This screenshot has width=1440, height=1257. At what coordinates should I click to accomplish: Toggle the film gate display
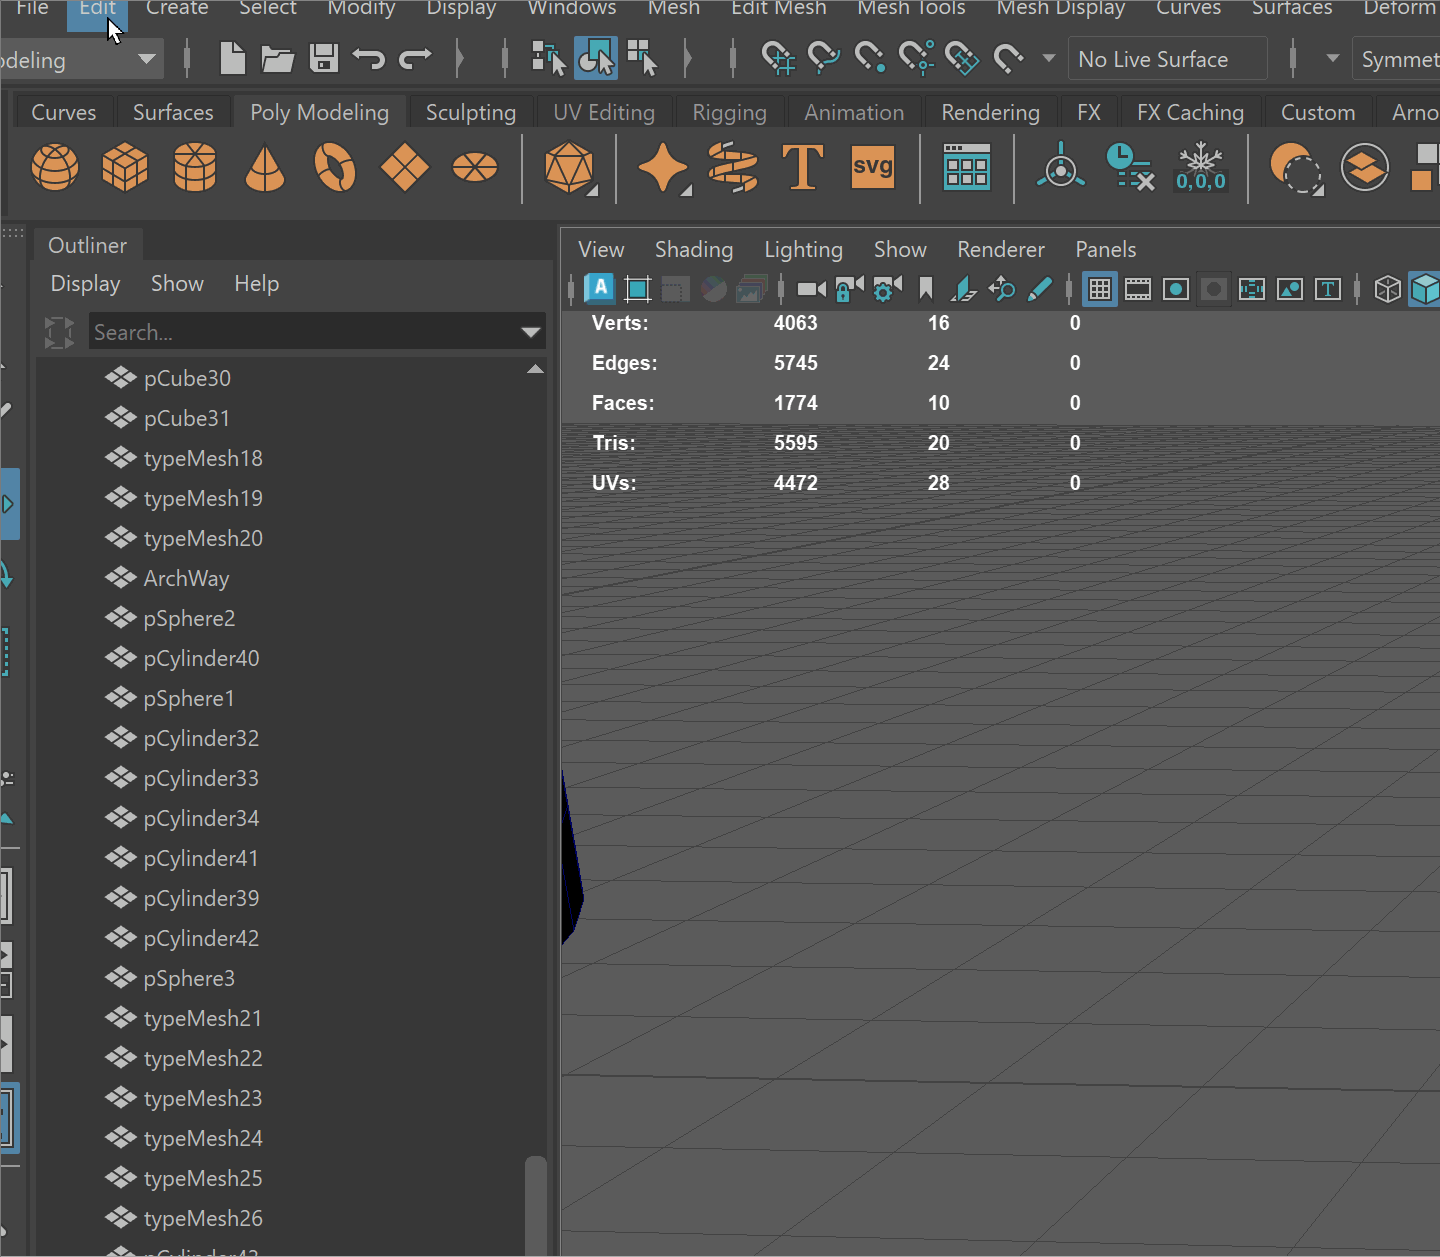pyautogui.click(x=1138, y=290)
